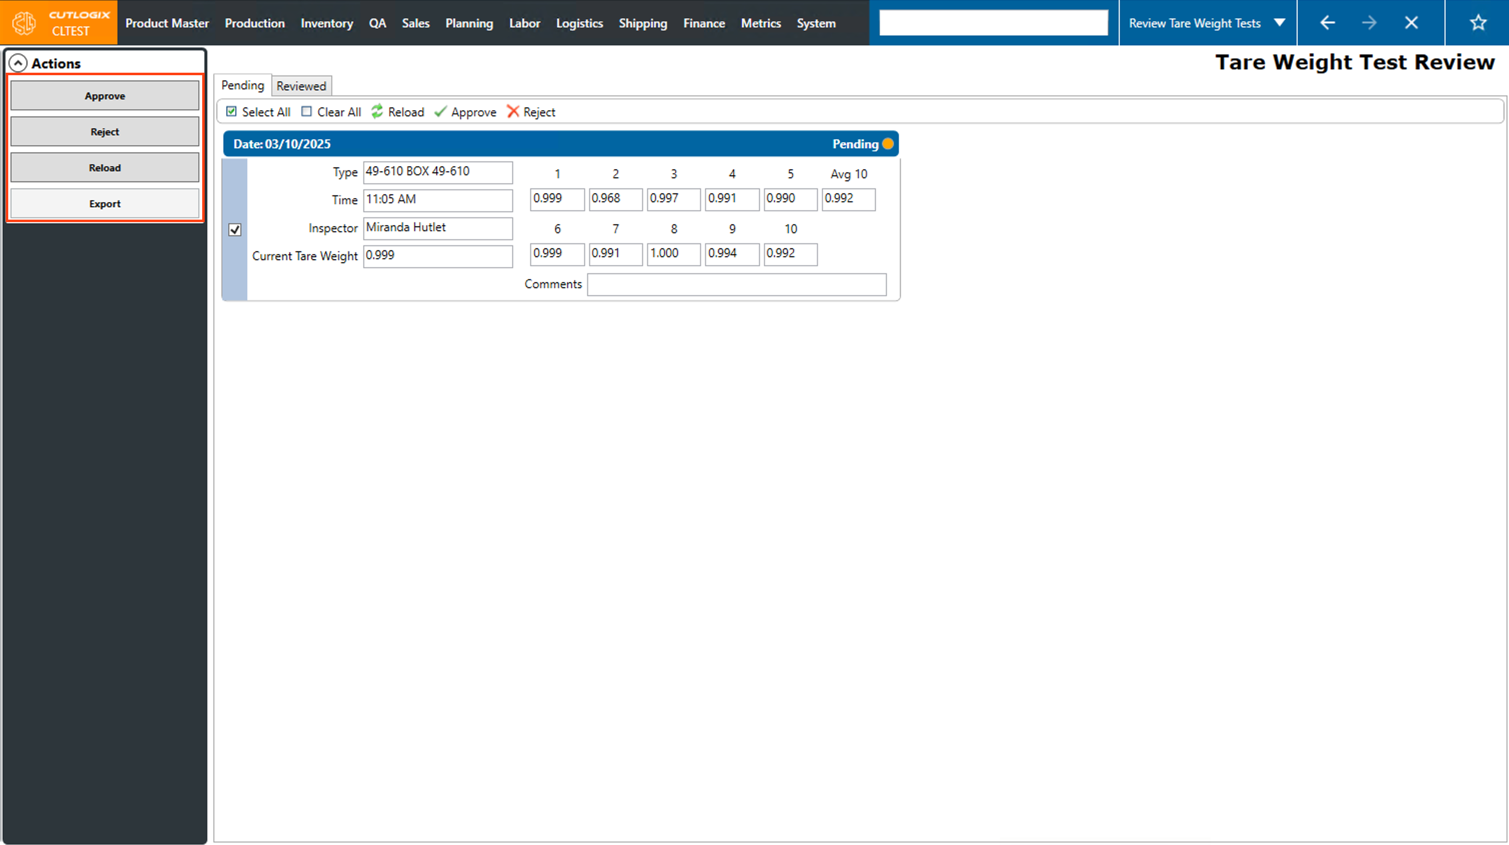Switch to the Reviewed tab

click(301, 85)
